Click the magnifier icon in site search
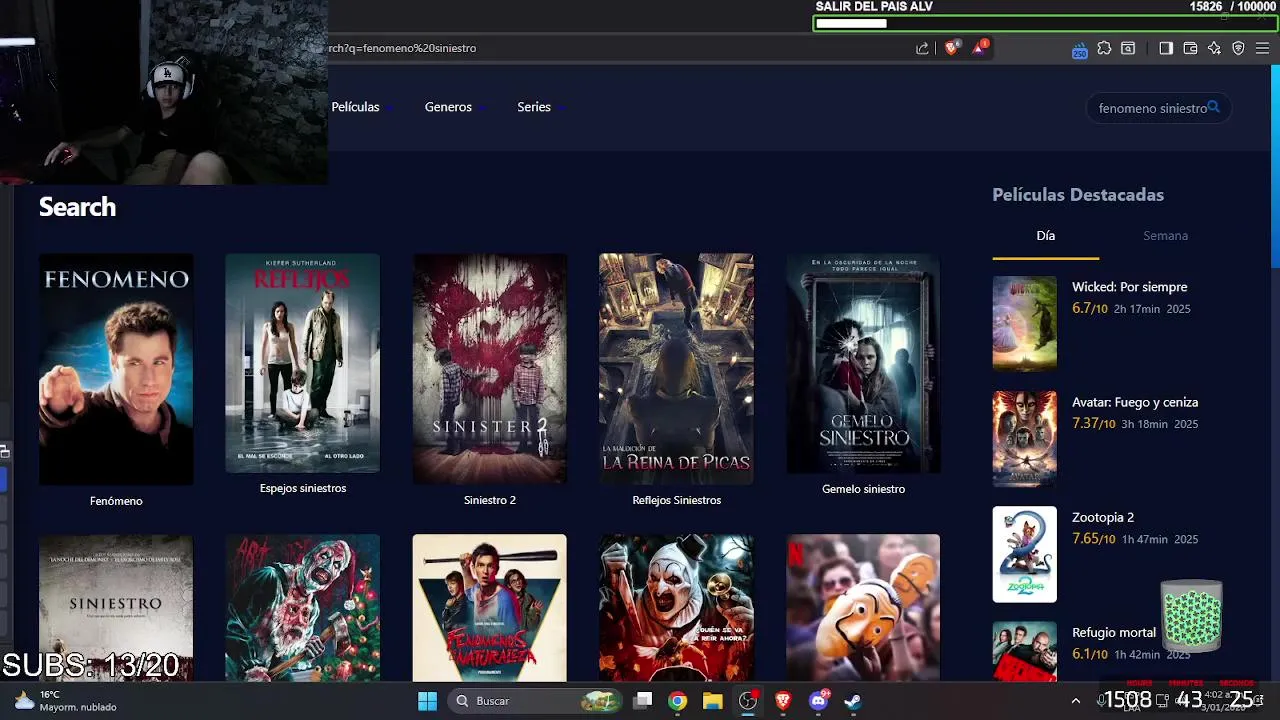1280x720 pixels. tap(1213, 107)
